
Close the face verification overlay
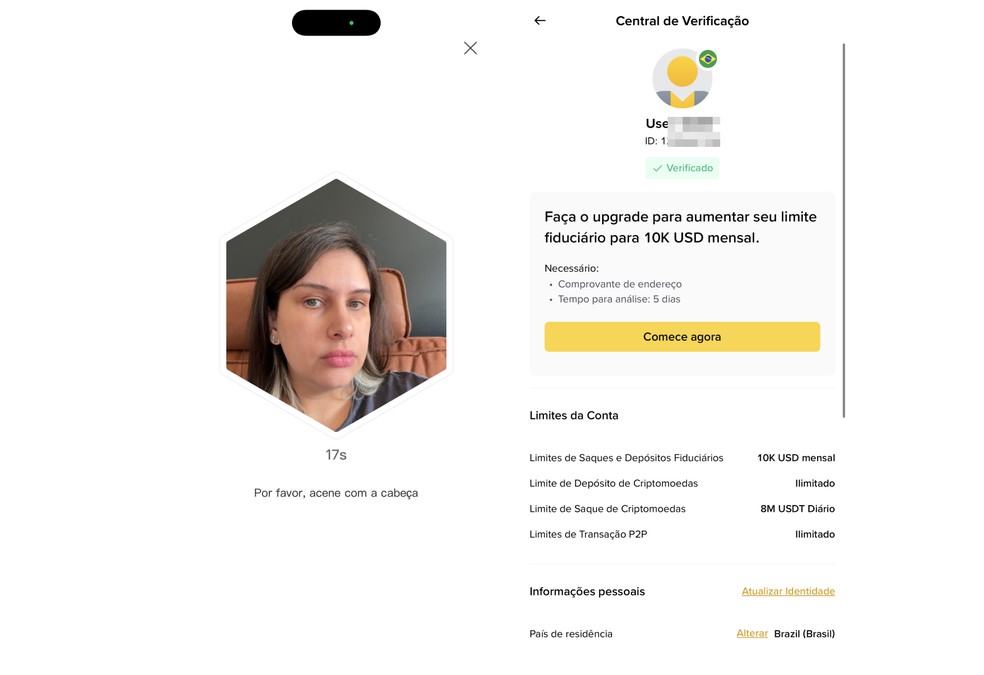point(470,47)
